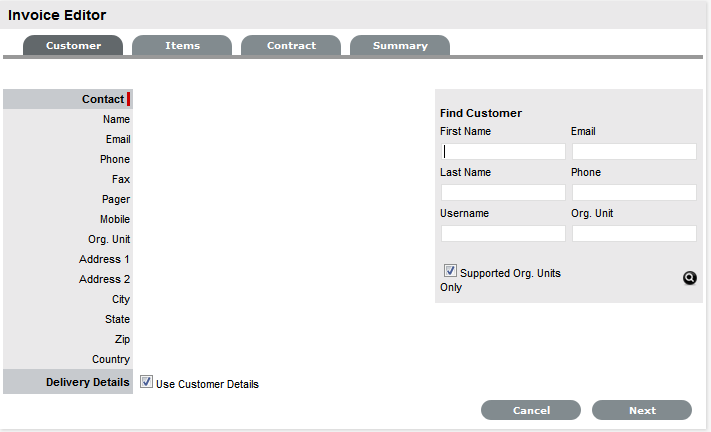This screenshot has height=432, width=711.
Task: Click the Contact section header
Action: point(103,99)
